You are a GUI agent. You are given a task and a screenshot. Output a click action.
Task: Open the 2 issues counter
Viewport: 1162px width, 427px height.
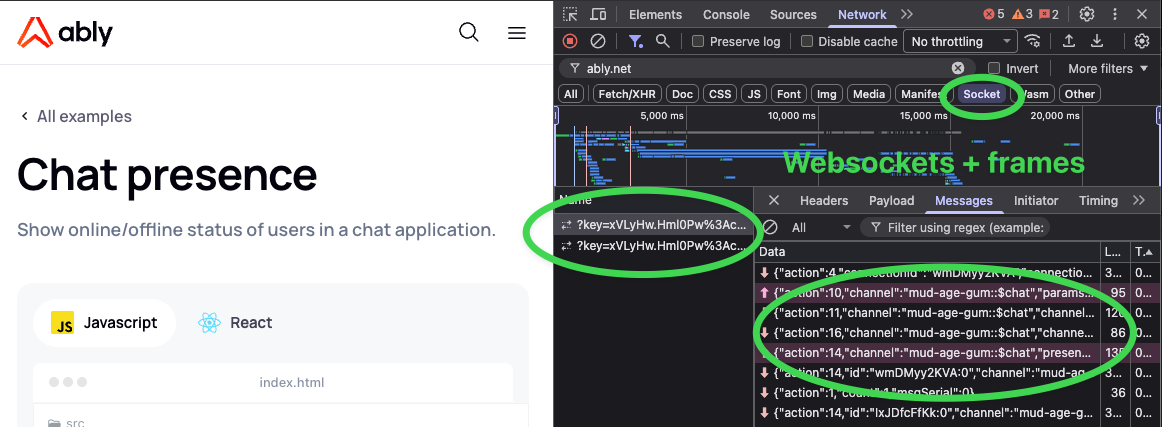[1049, 14]
